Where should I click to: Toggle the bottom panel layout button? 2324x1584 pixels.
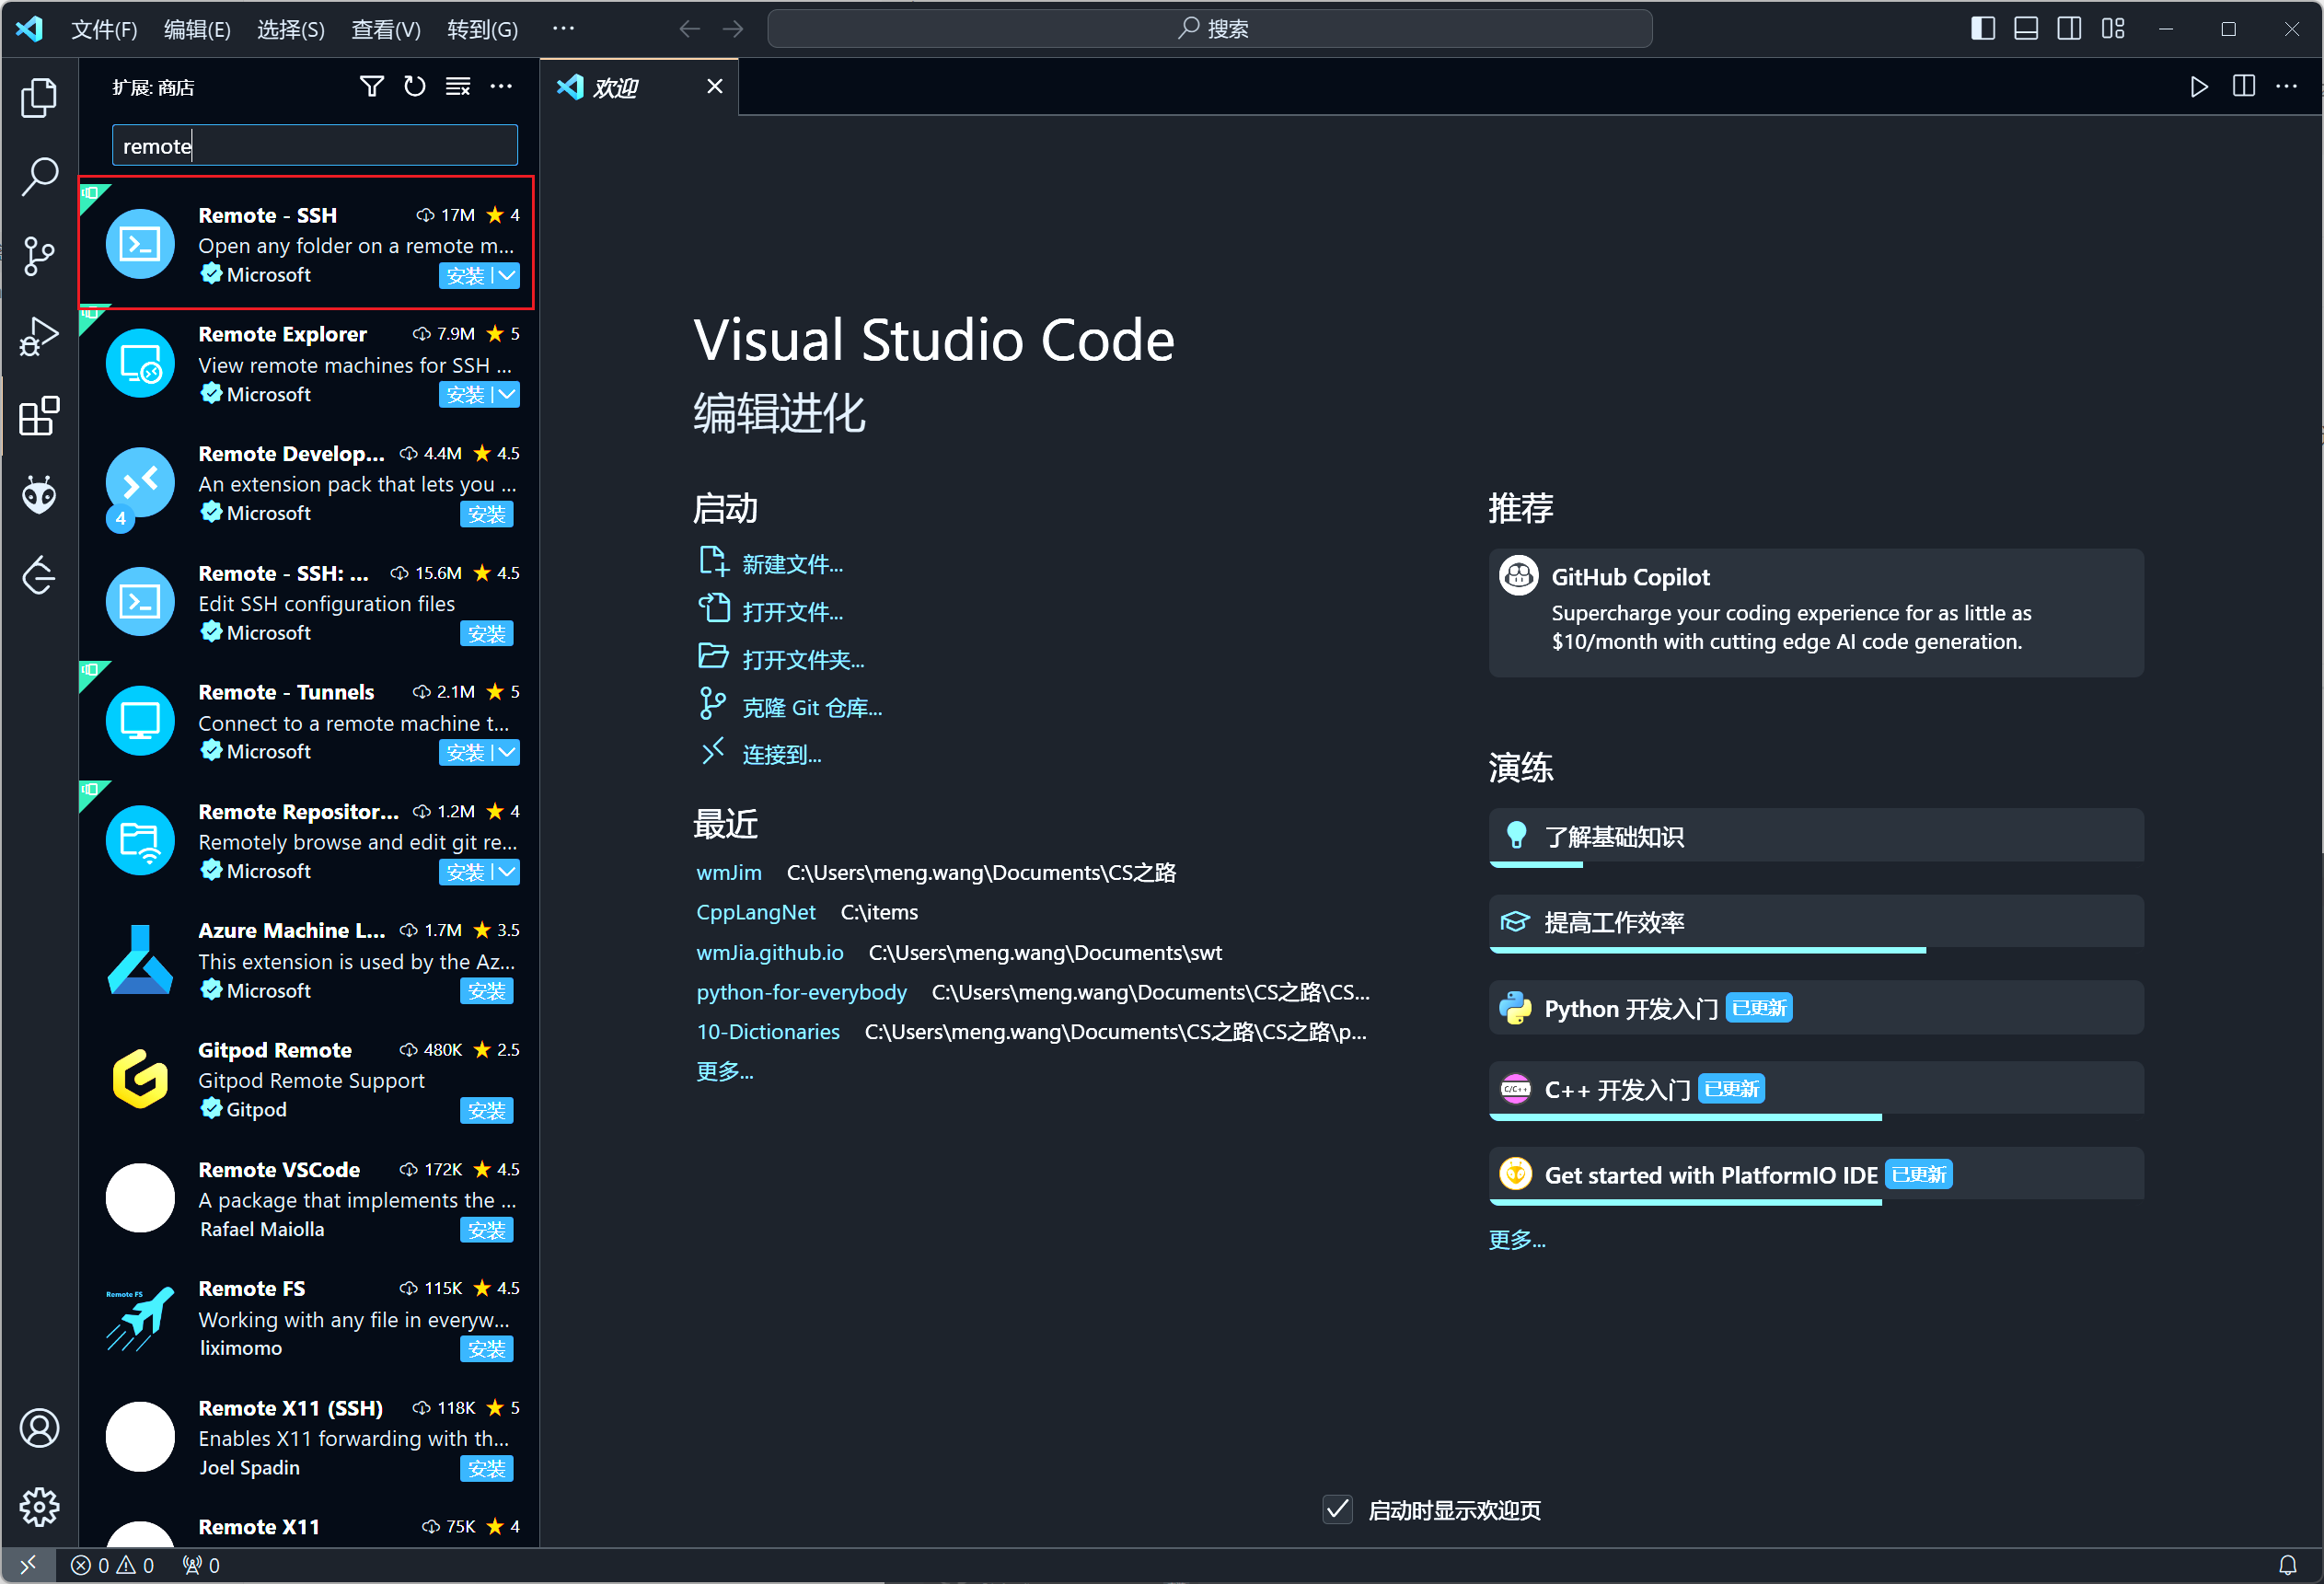pos(2025,29)
